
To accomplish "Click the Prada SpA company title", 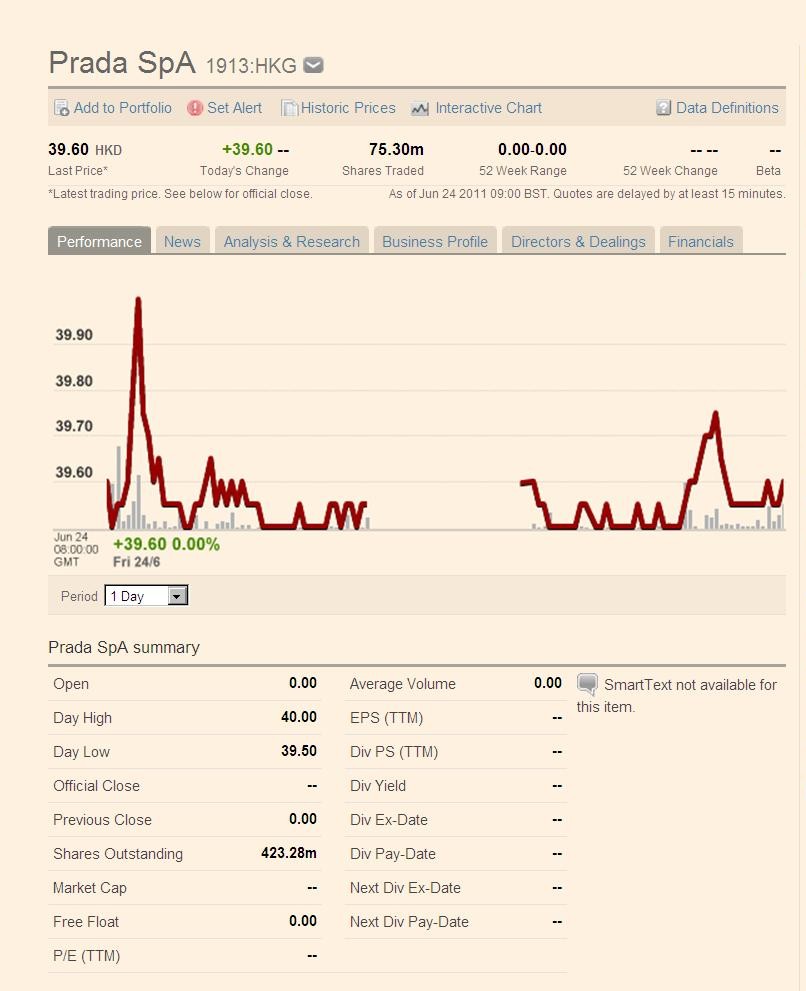I will [x=122, y=63].
